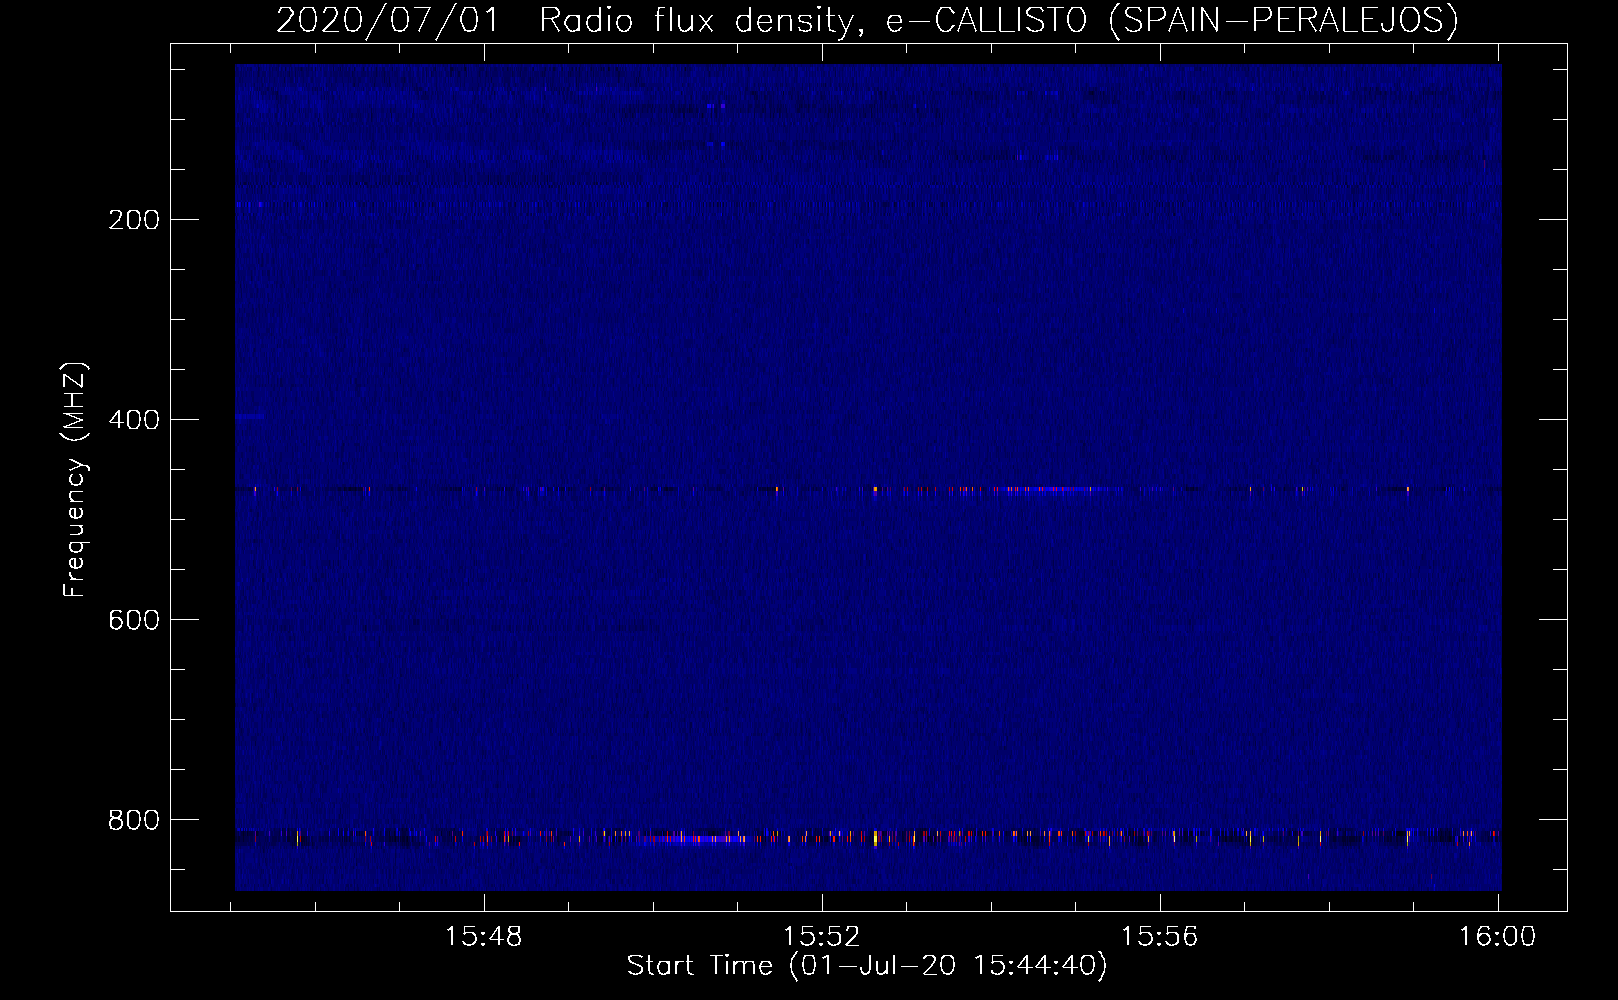1618x1000 pixels.
Task: Click the '15:52' time tick label
Action: tap(821, 937)
